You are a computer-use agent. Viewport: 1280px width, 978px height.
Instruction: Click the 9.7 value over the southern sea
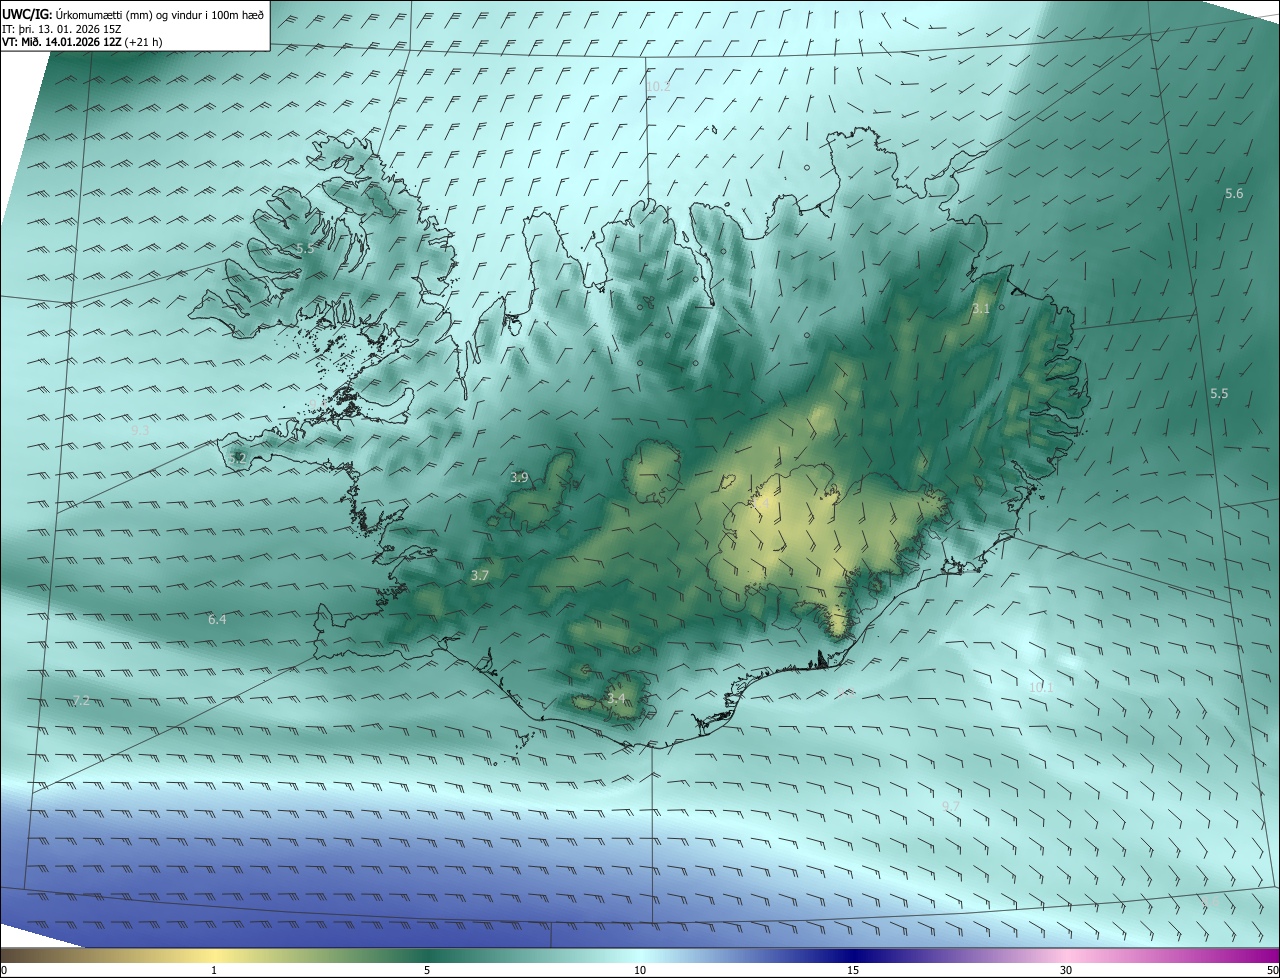click(951, 806)
